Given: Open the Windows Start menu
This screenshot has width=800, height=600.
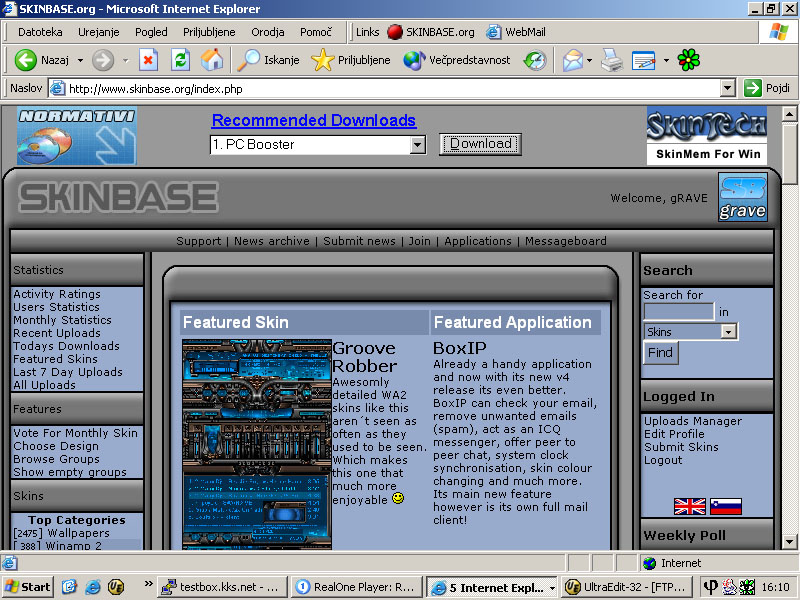Looking at the screenshot, I should point(28,587).
